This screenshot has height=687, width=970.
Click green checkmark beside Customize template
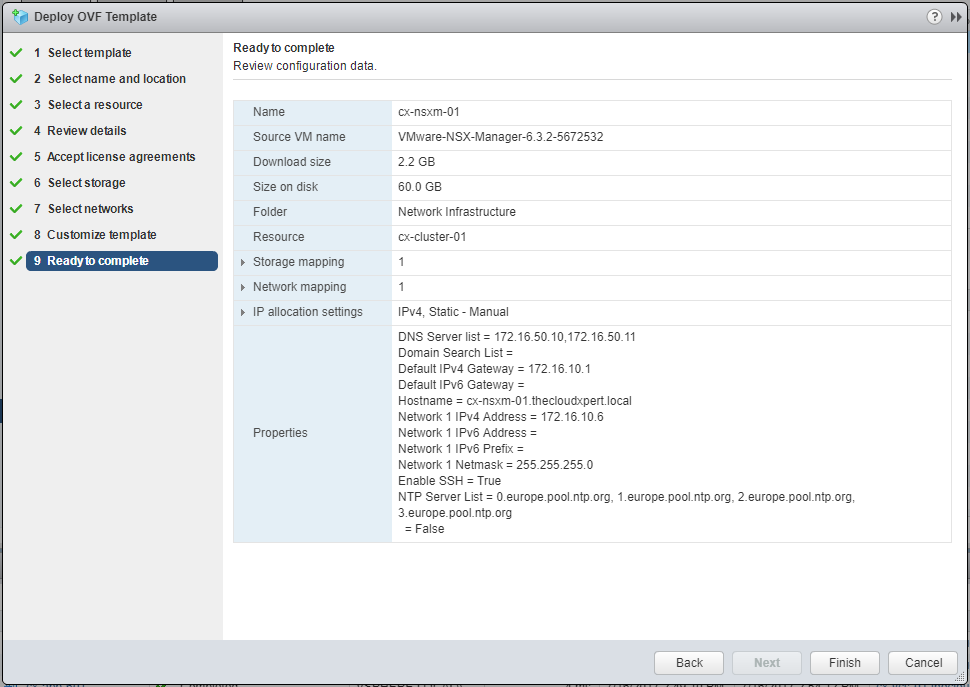click(x=16, y=235)
